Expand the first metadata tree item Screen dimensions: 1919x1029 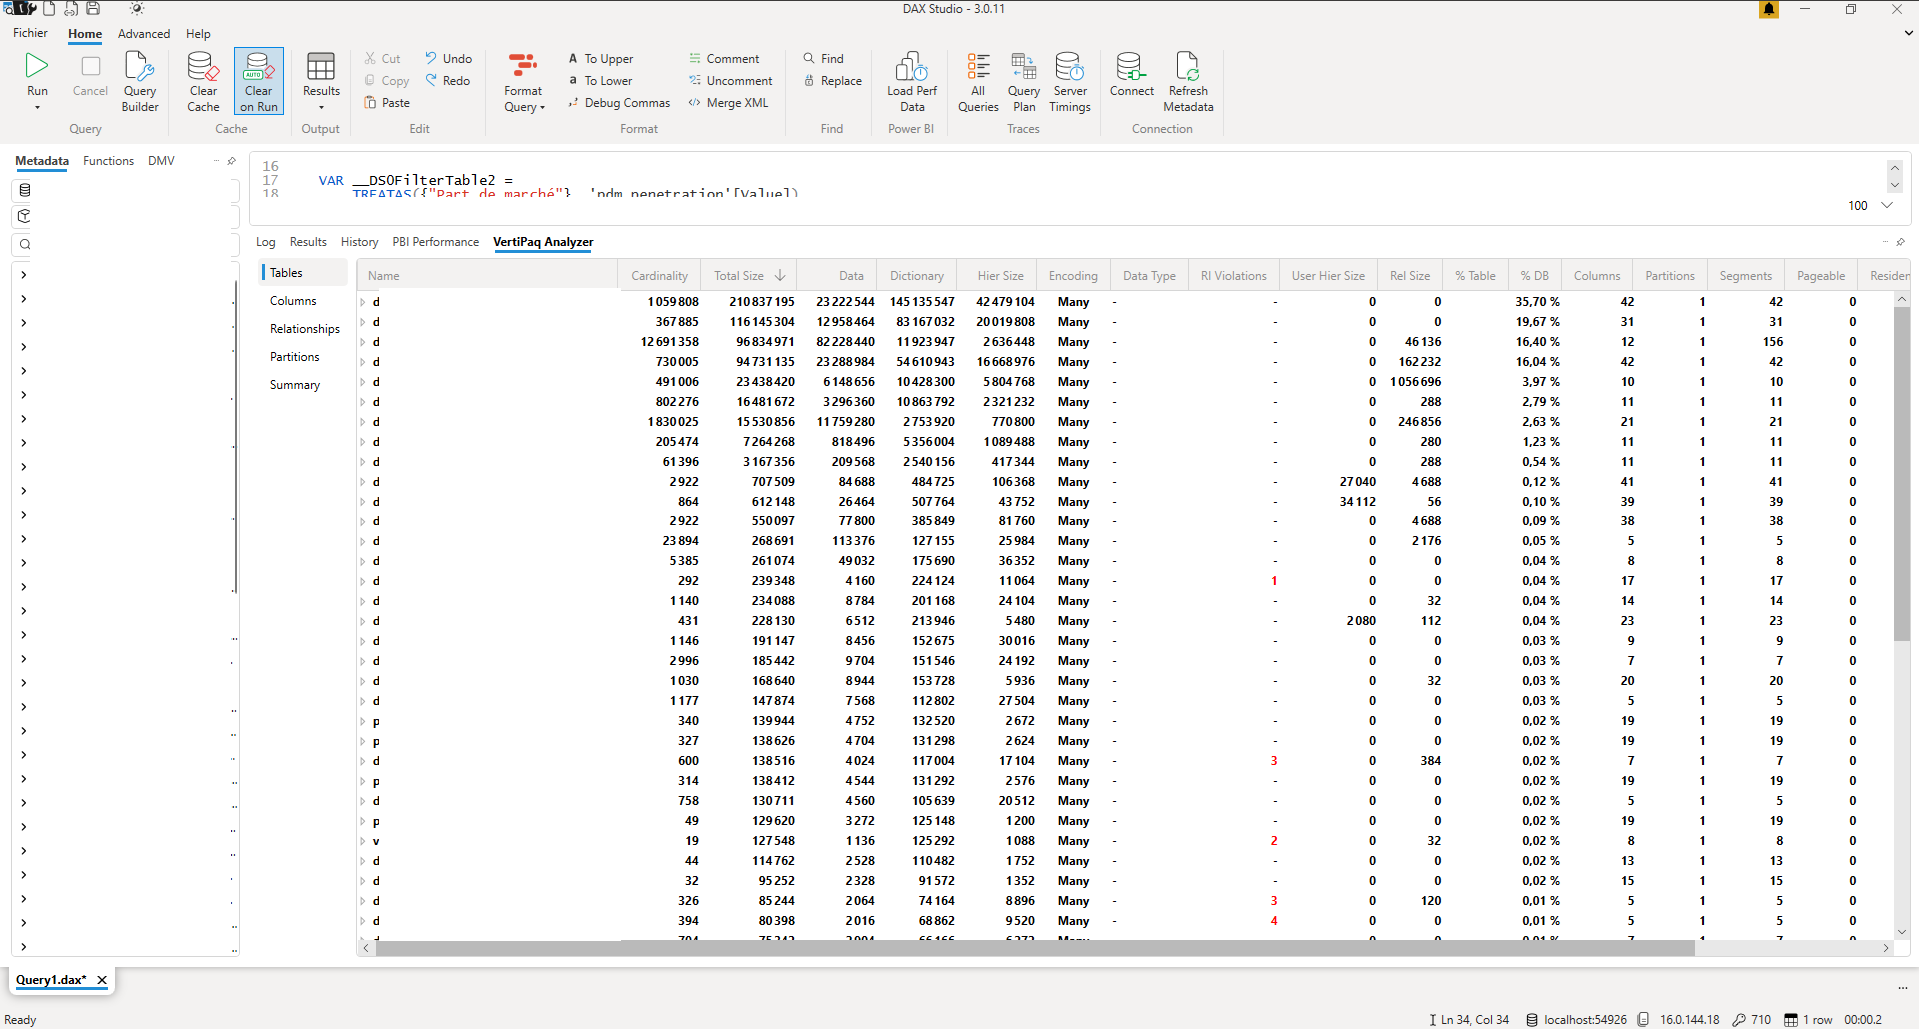(24, 274)
